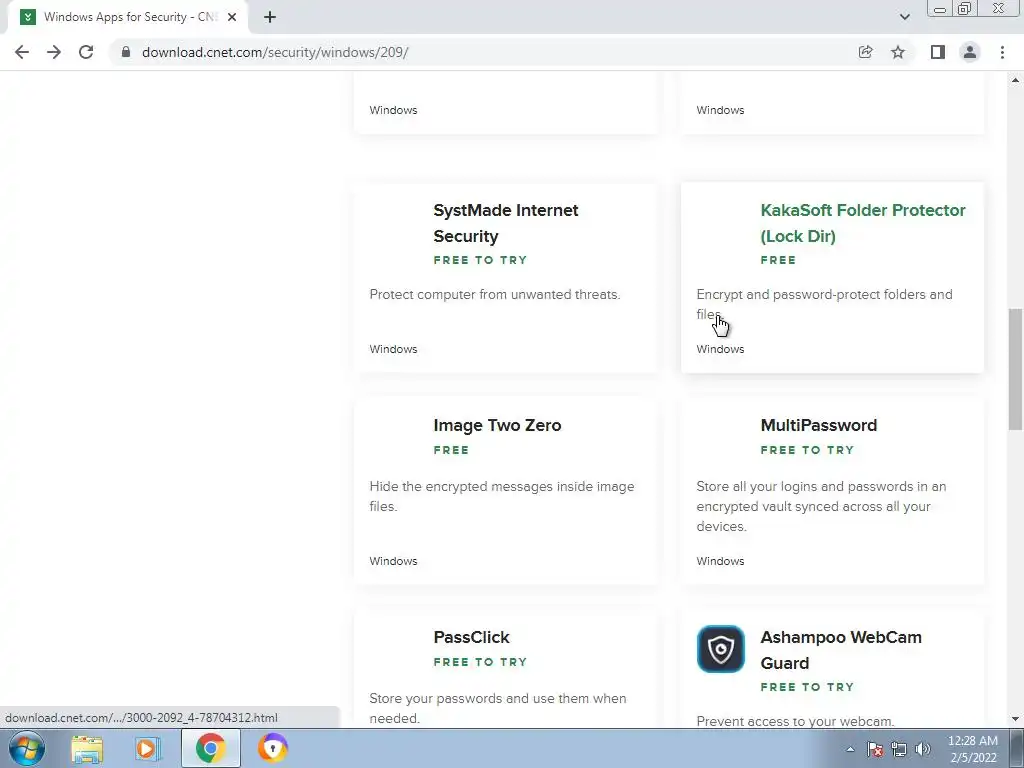Open the PassClick listing

[x=471, y=637]
